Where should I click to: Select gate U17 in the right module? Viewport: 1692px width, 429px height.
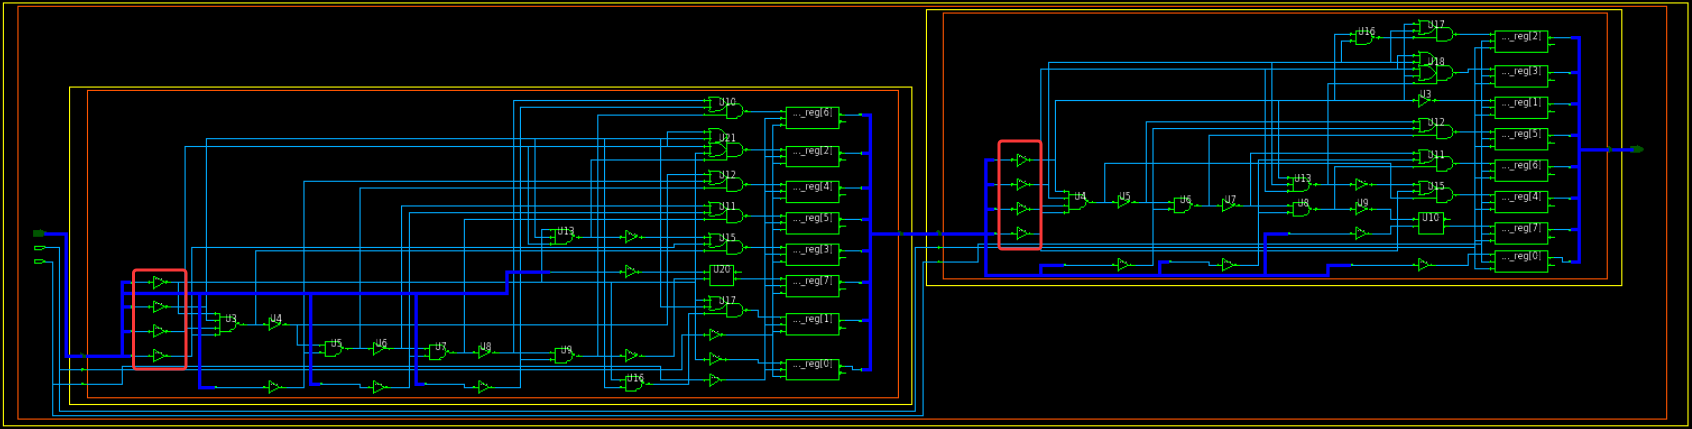pos(1435,31)
